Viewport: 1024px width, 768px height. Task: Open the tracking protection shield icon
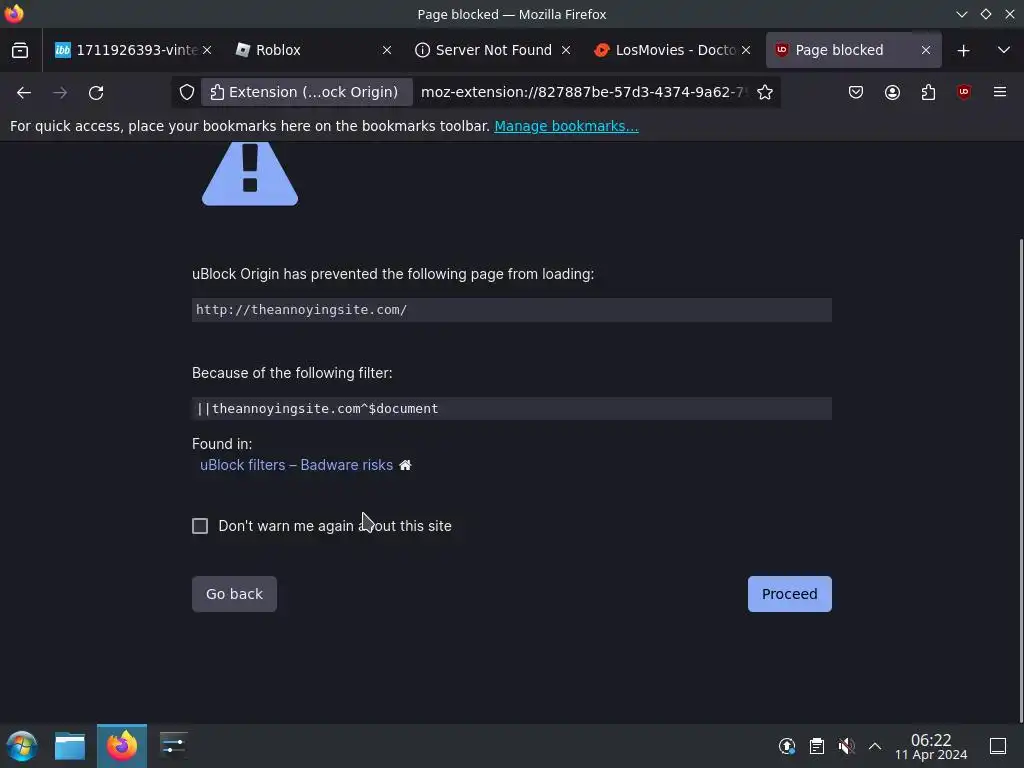[x=187, y=92]
